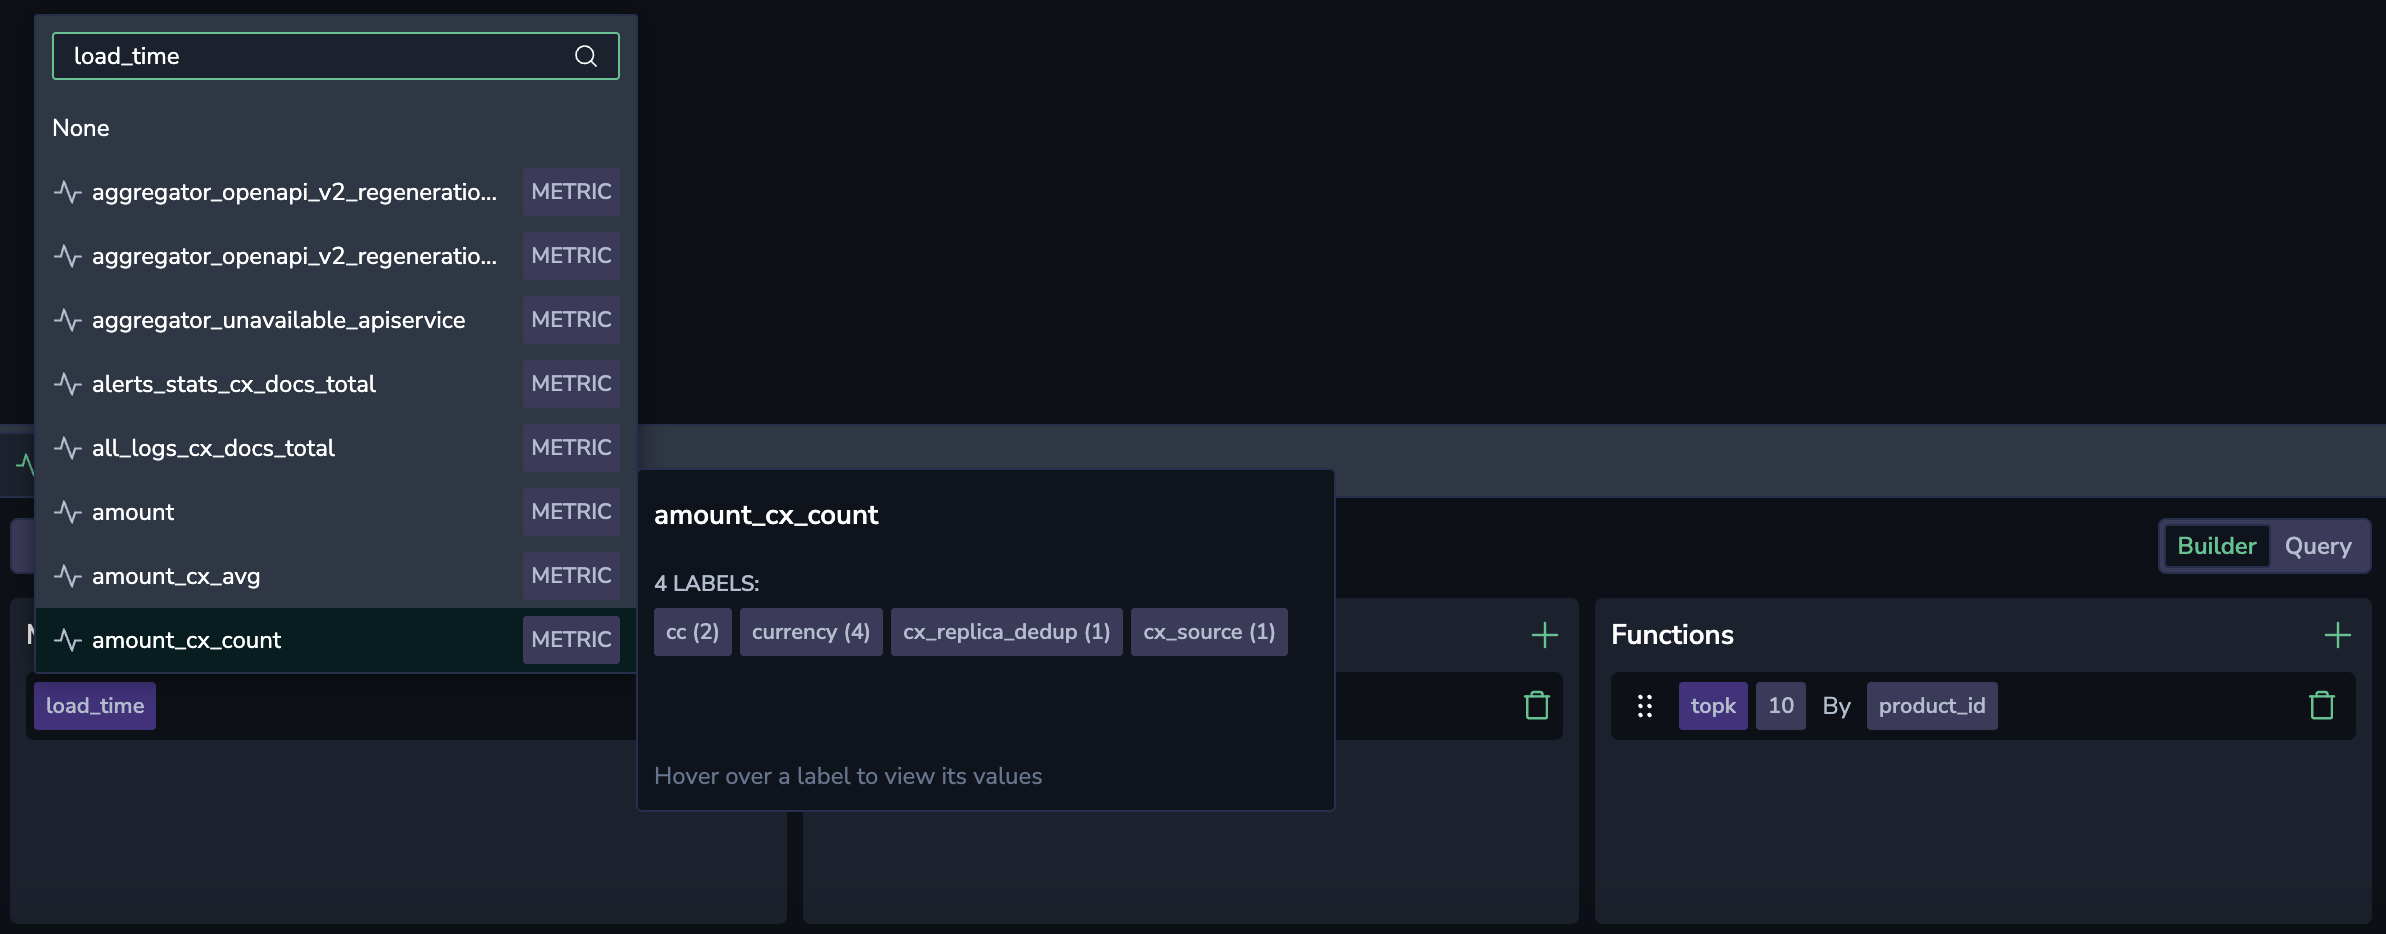This screenshot has height=934, width=2386.
Task: Open the load_time metric selector chip
Action: pos(95,706)
